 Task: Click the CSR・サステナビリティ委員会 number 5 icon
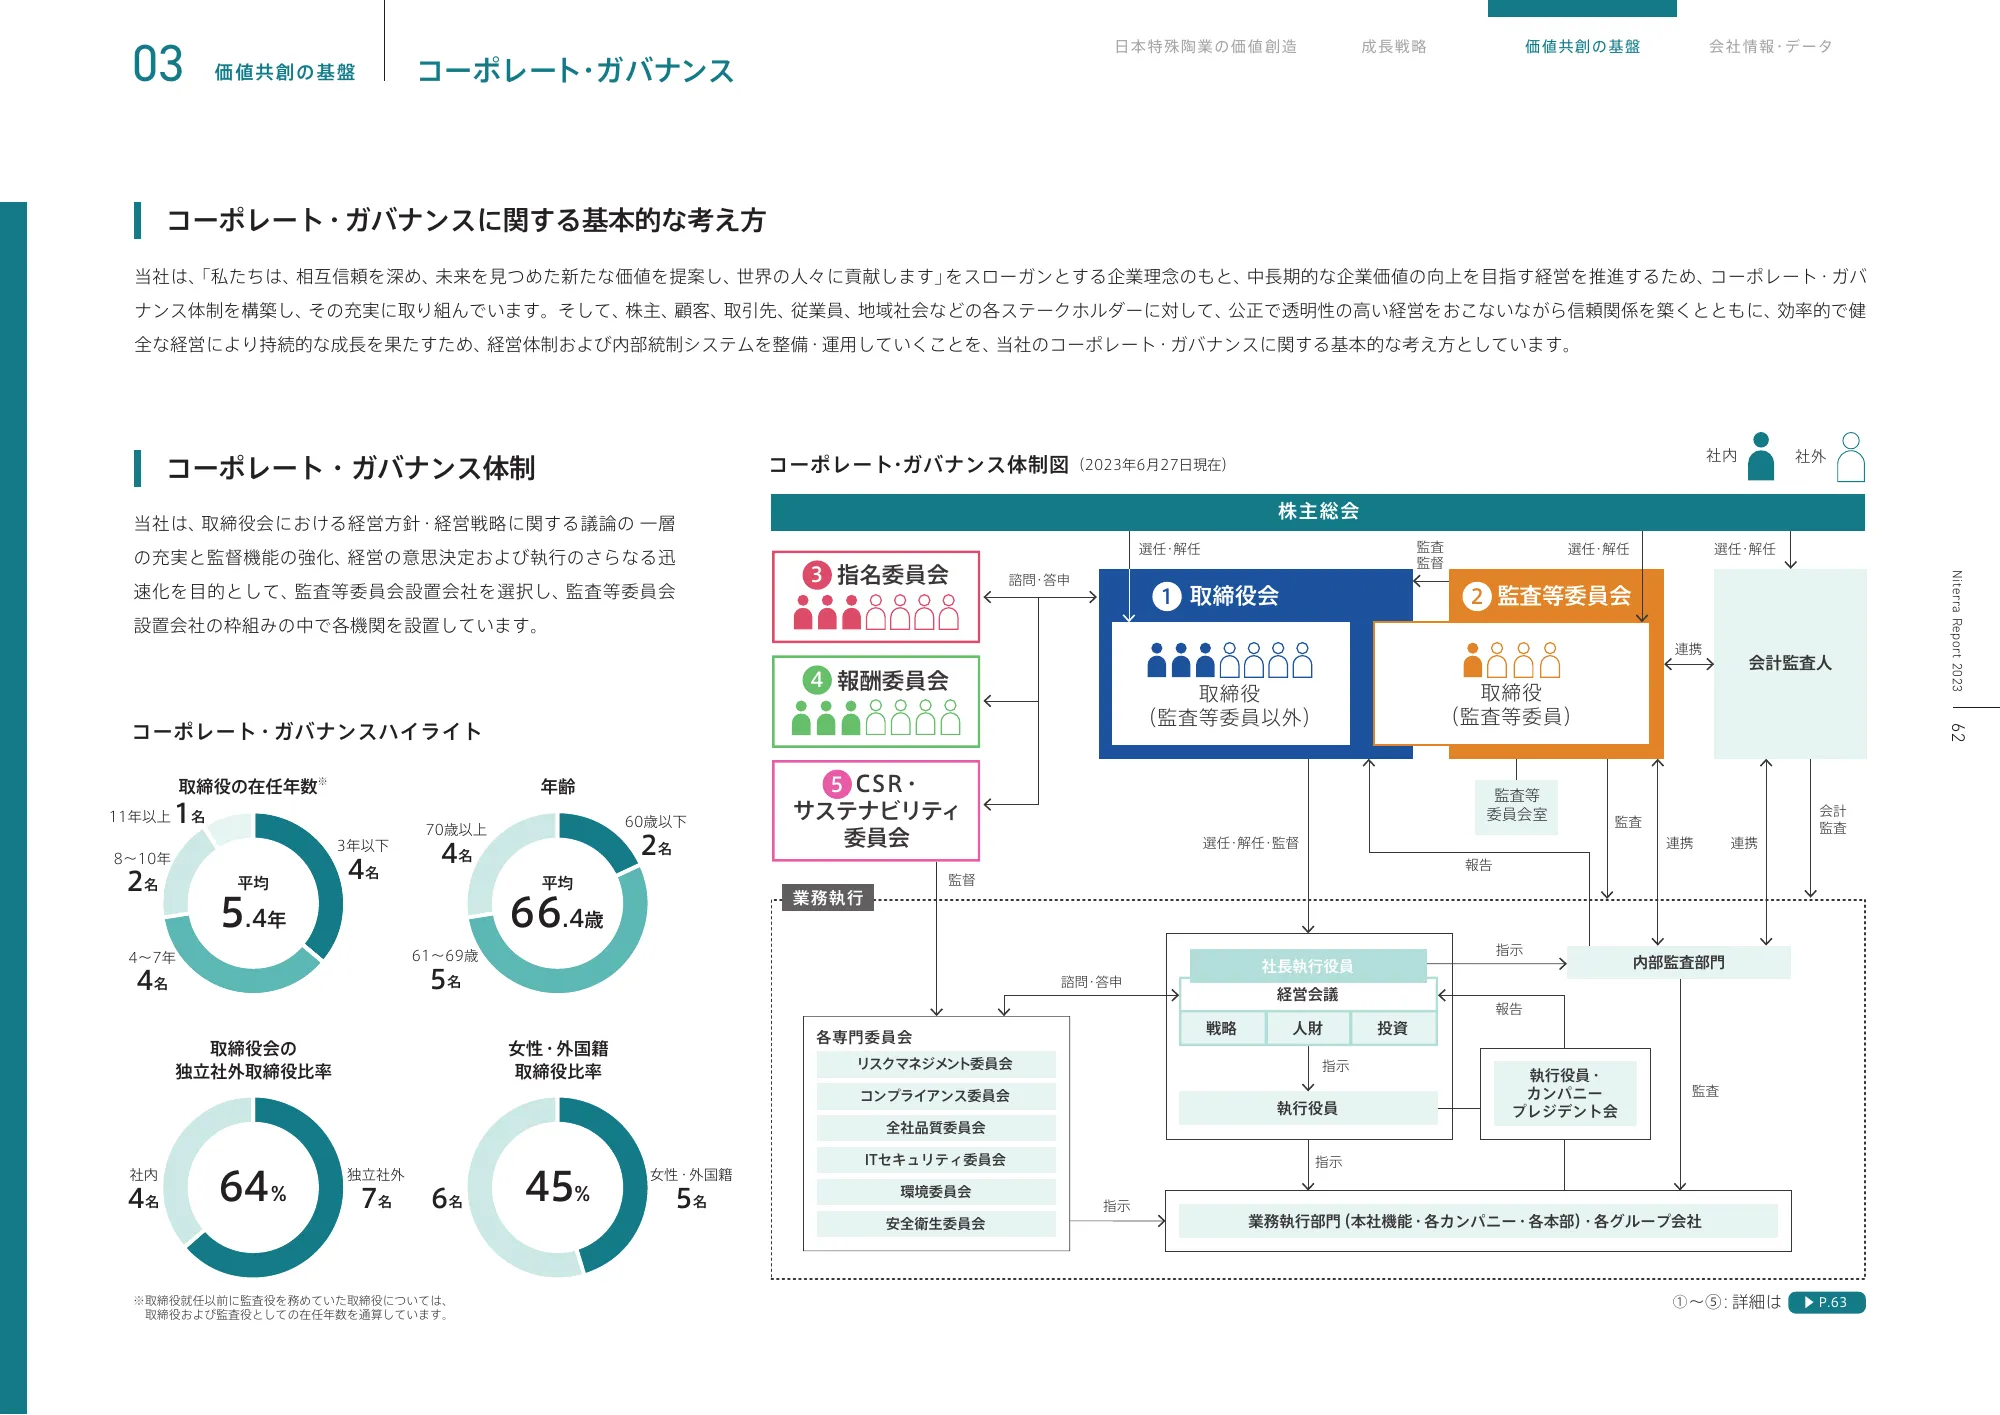tap(835, 785)
